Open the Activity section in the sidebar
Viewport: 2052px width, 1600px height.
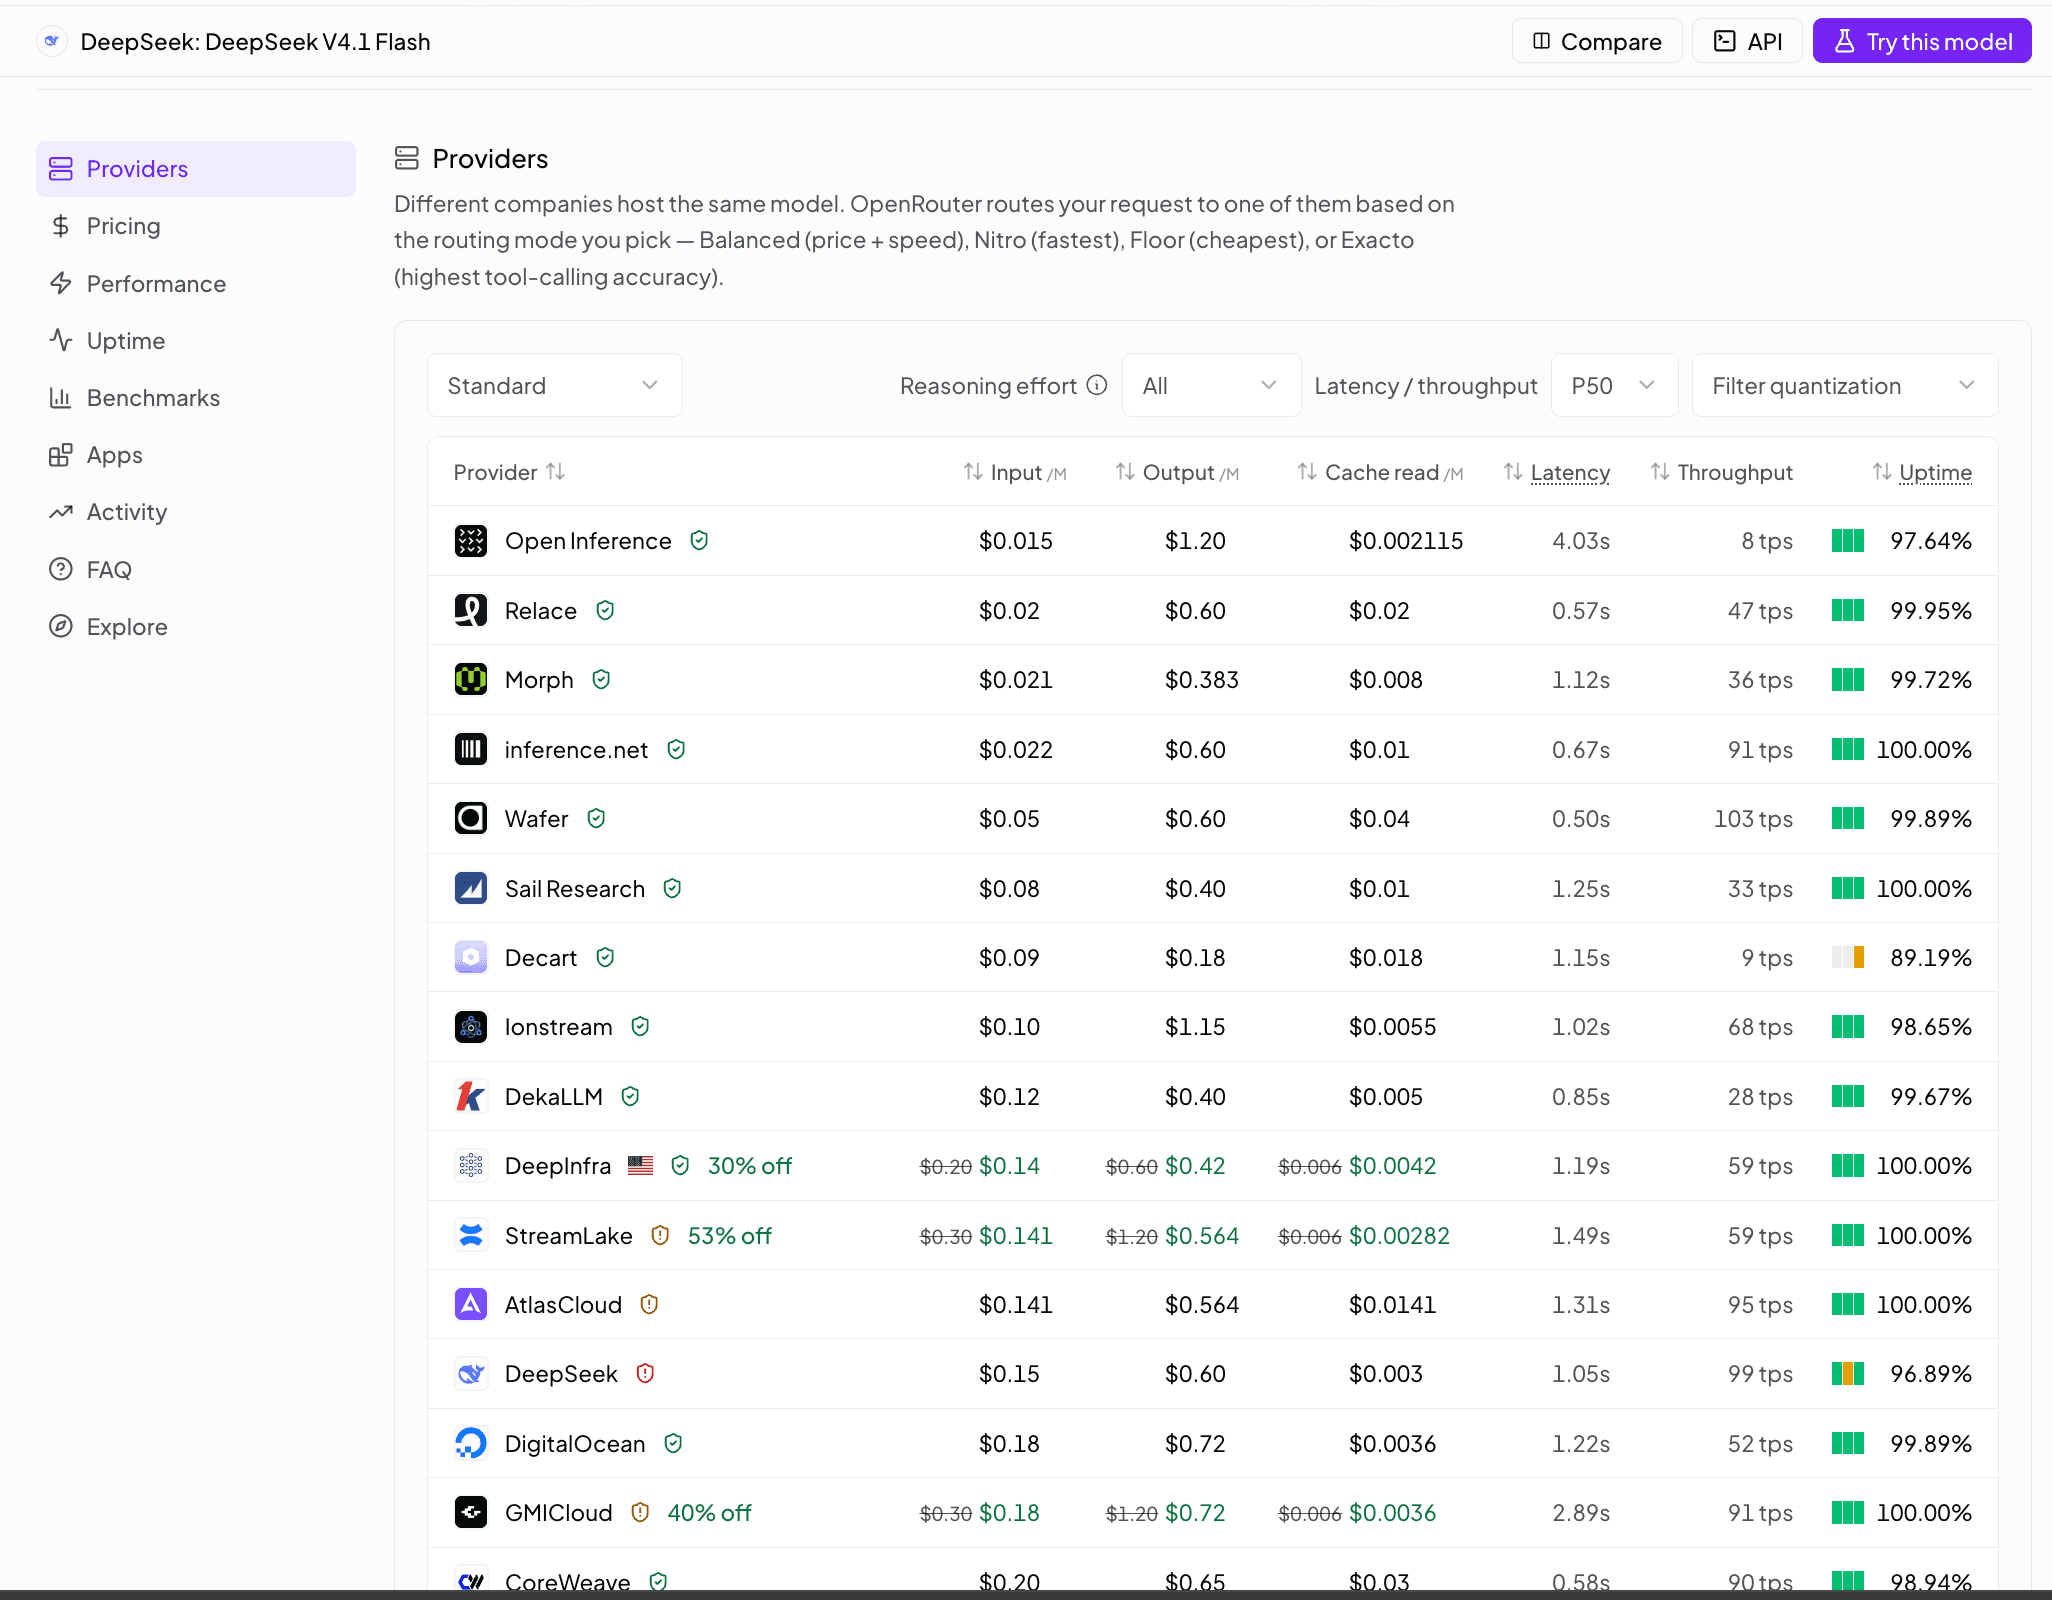pos(196,512)
